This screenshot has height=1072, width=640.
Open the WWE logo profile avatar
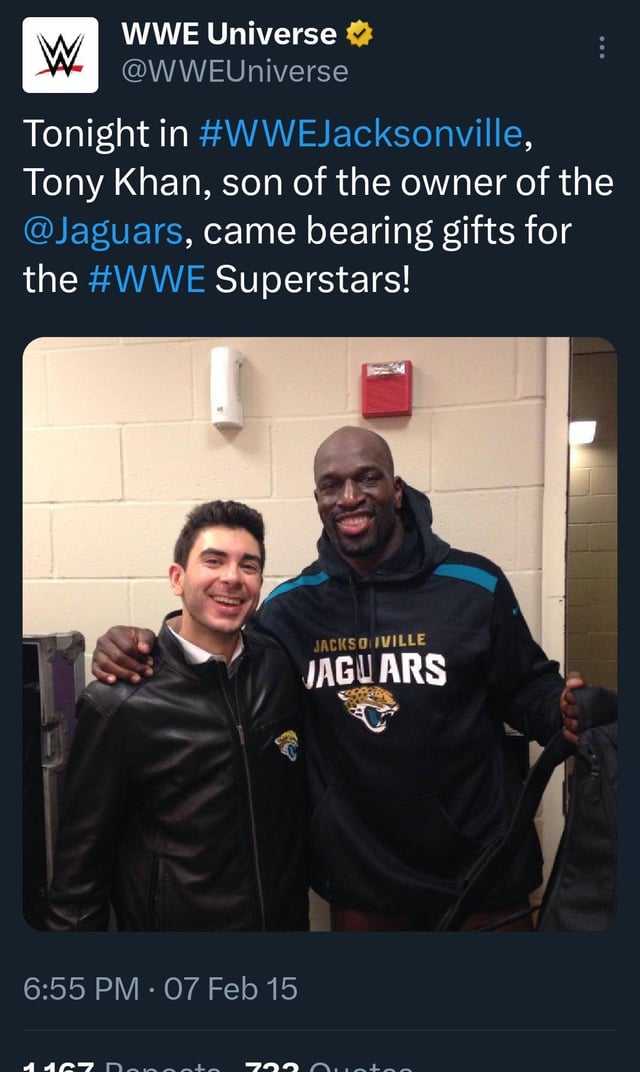[x=60, y=55]
